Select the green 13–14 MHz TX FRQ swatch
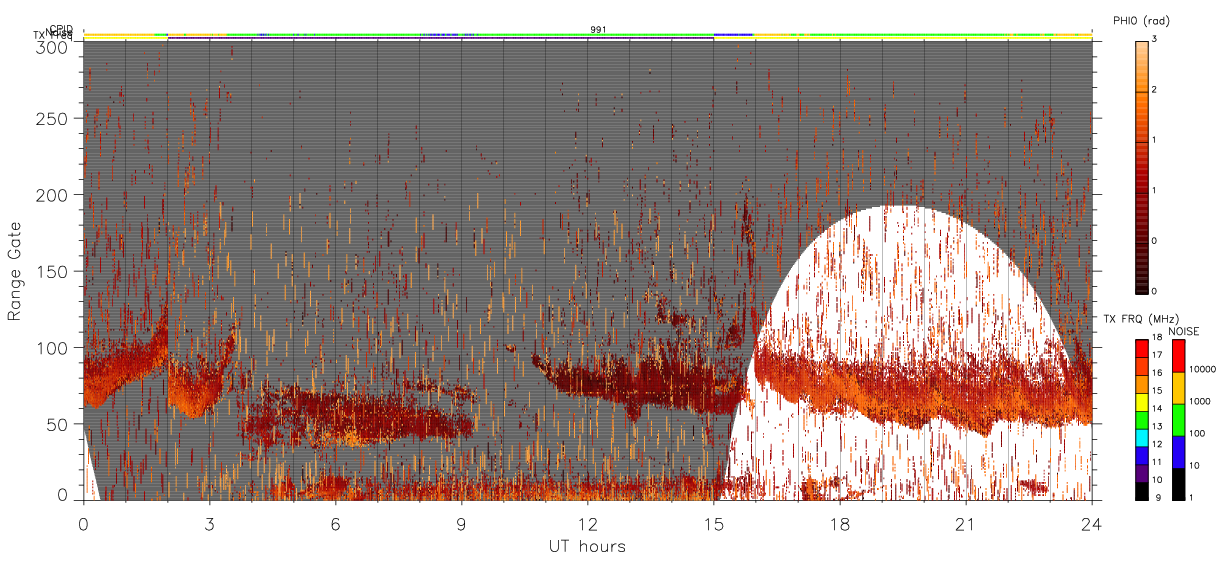This screenshot has width=1228, height=567. (x=1142, y=419)
